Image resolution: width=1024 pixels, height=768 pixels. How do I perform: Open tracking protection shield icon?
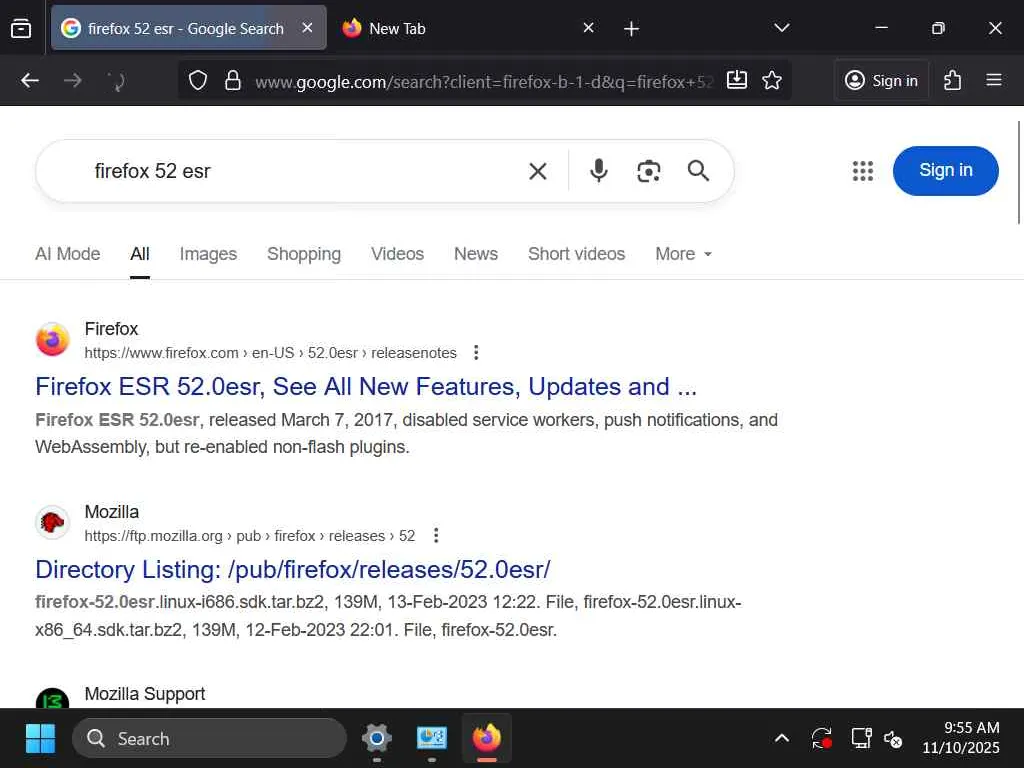coord(198,80)
